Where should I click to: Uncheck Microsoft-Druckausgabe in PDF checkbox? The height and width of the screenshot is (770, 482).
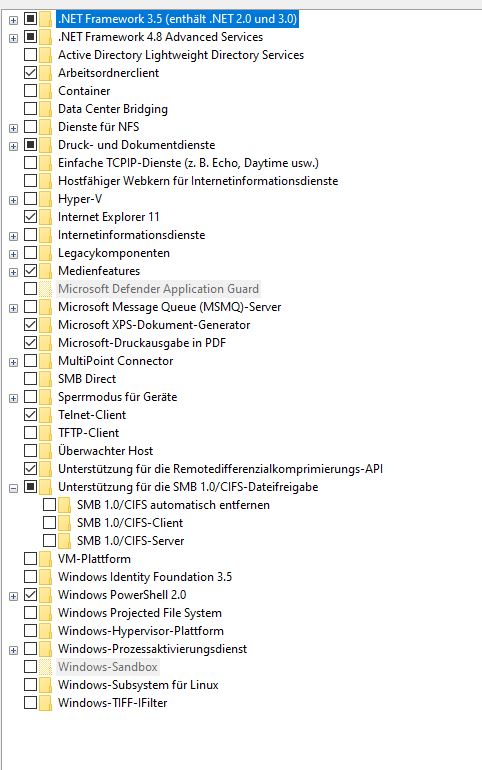30,343
